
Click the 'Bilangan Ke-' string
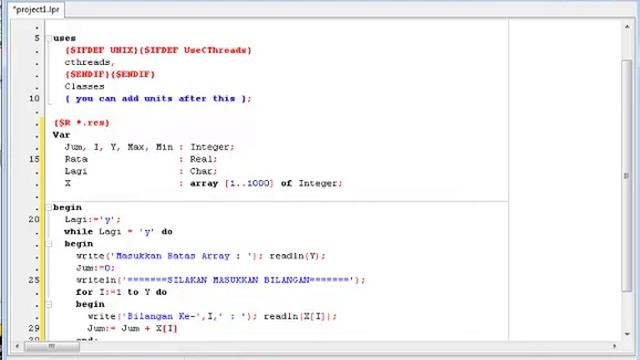[161, 316]
